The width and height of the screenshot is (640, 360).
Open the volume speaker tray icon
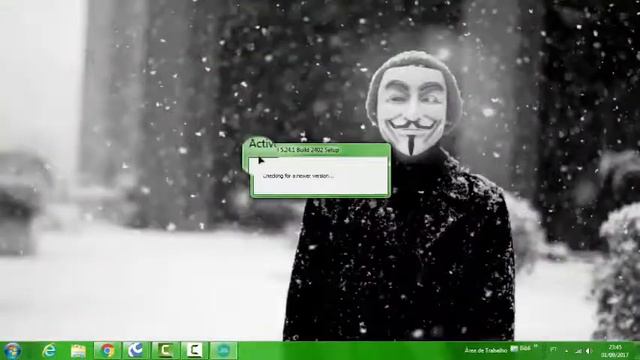[589, 351]
